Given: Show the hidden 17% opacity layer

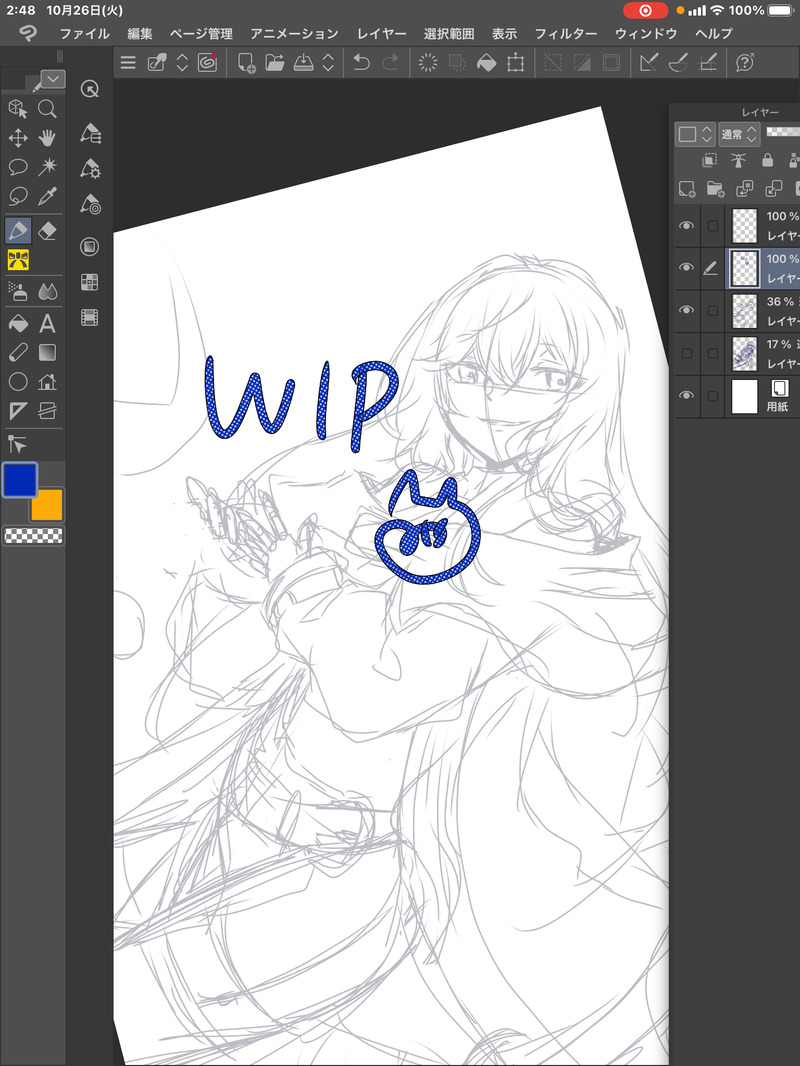Looking at the screenshot, I should pos(686,353).
